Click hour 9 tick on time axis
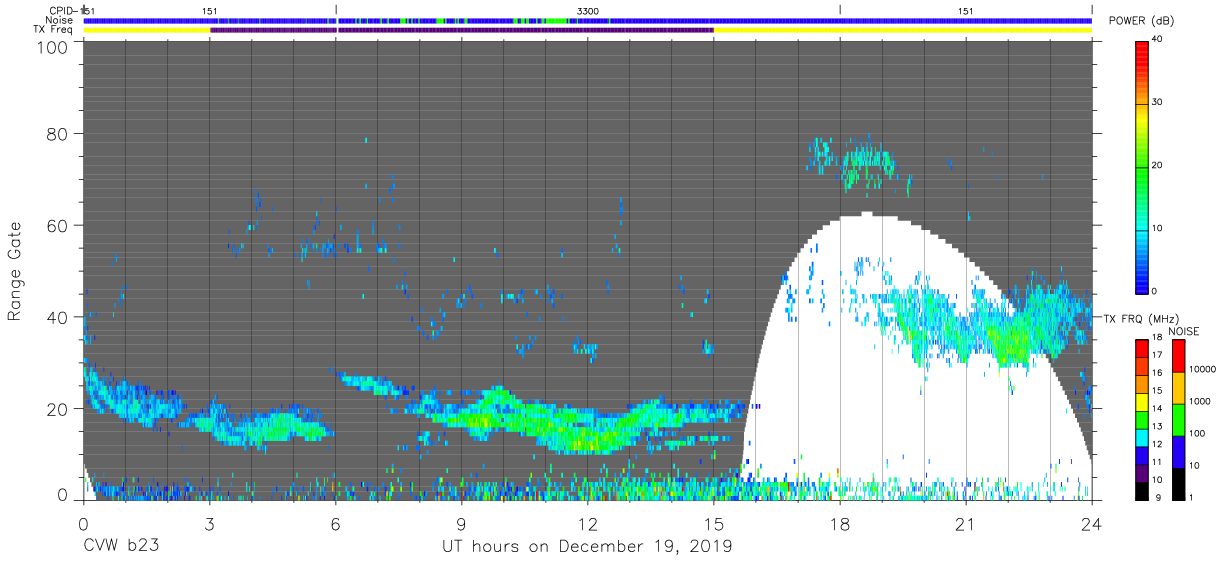The height and width of the screenshot is (567, 1228). [x=462, y=522]
